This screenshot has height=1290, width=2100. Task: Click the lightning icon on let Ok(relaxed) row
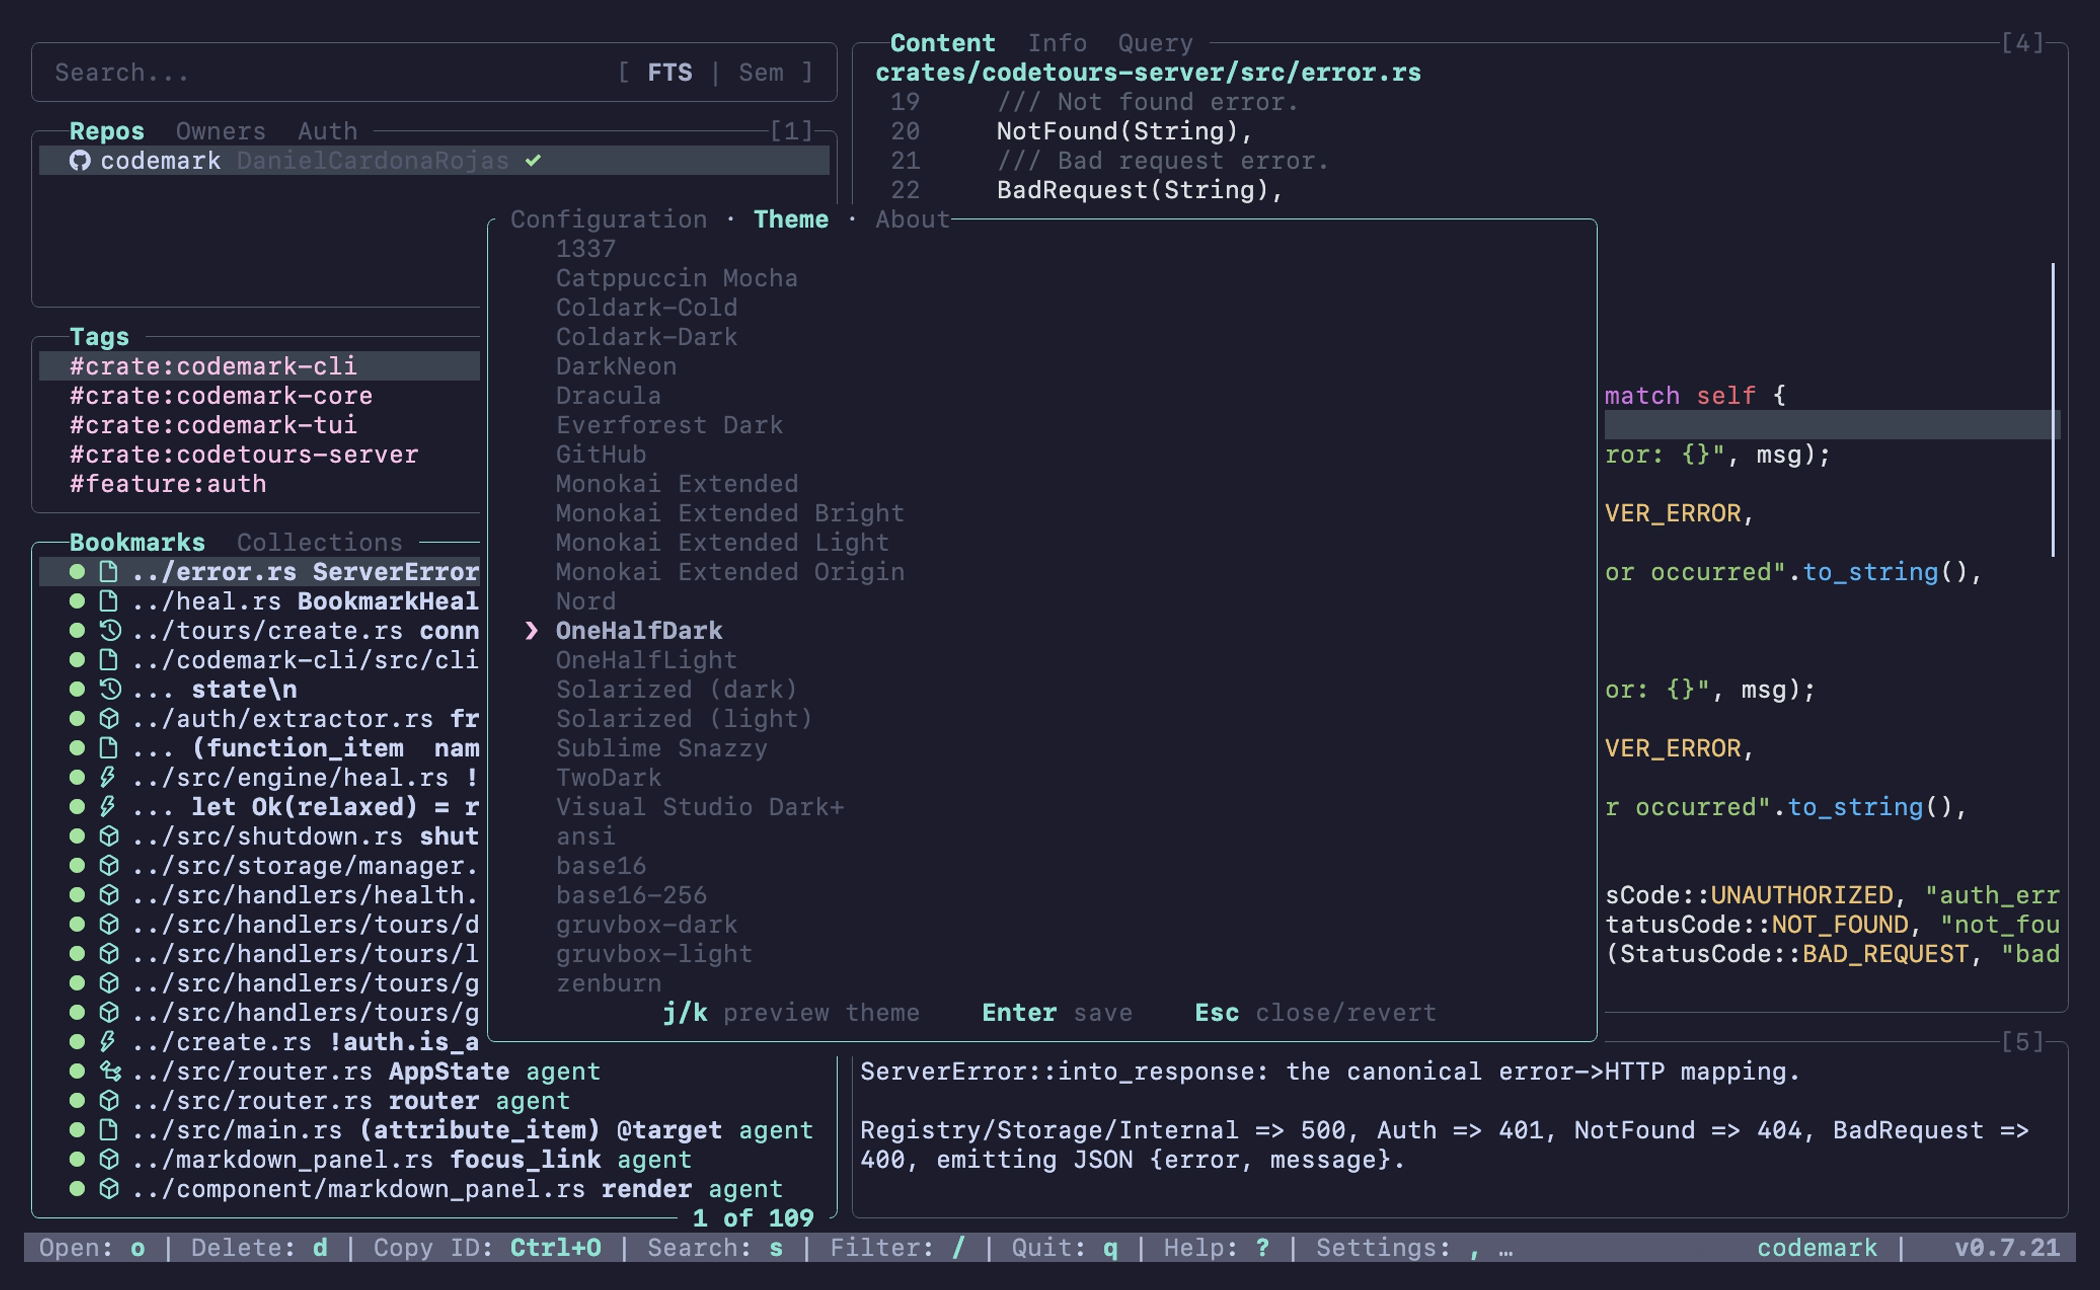(108, 807)
